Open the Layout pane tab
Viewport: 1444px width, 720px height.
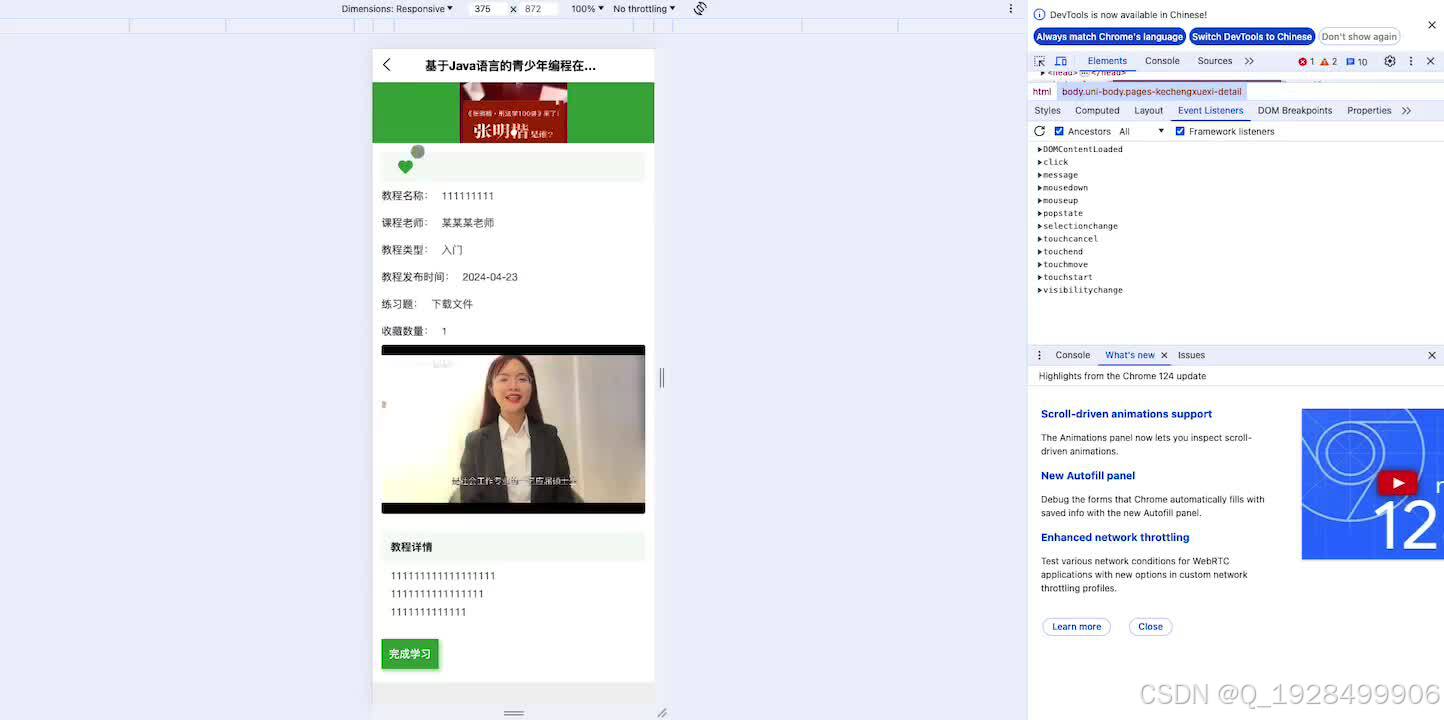pyautogui.click(x=1148, y=111)
